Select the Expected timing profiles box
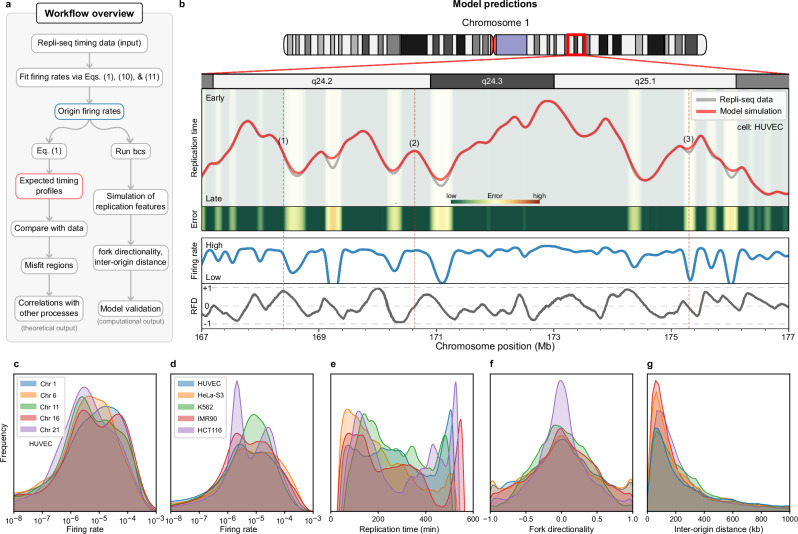 [x=49, y=186]
